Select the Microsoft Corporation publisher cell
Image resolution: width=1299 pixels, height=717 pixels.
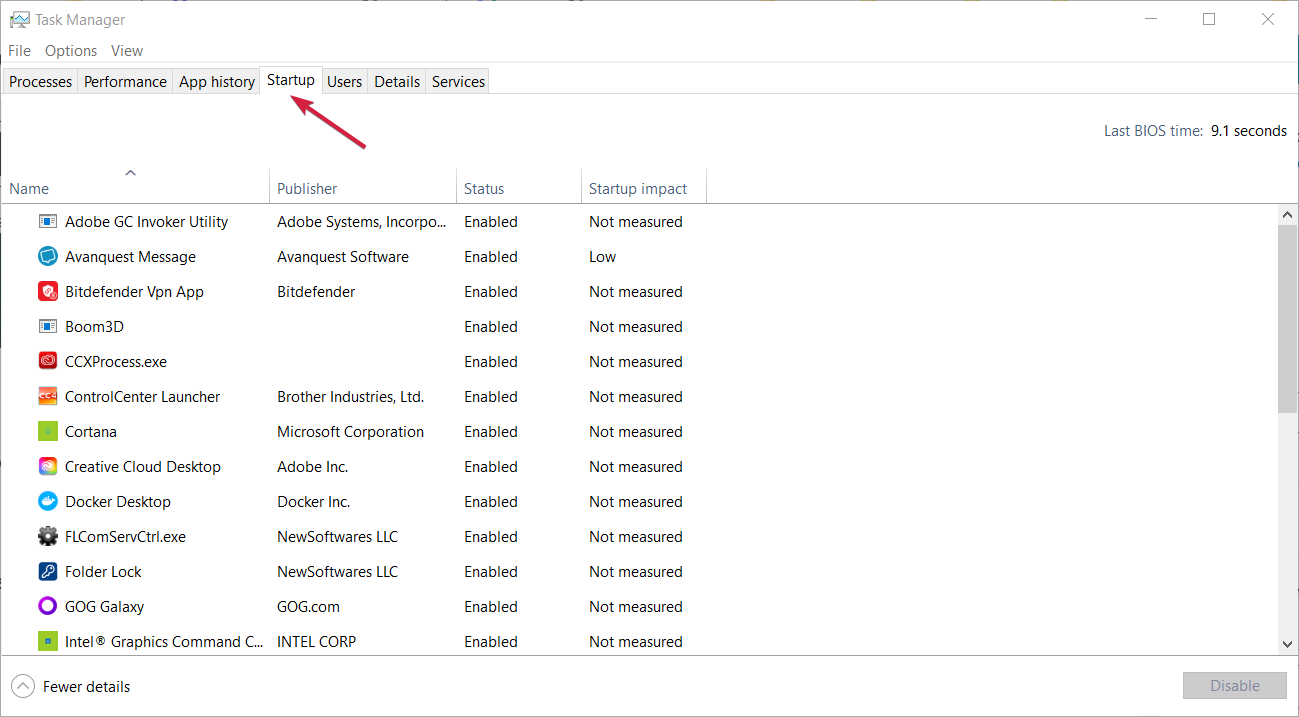click(351, 432)
